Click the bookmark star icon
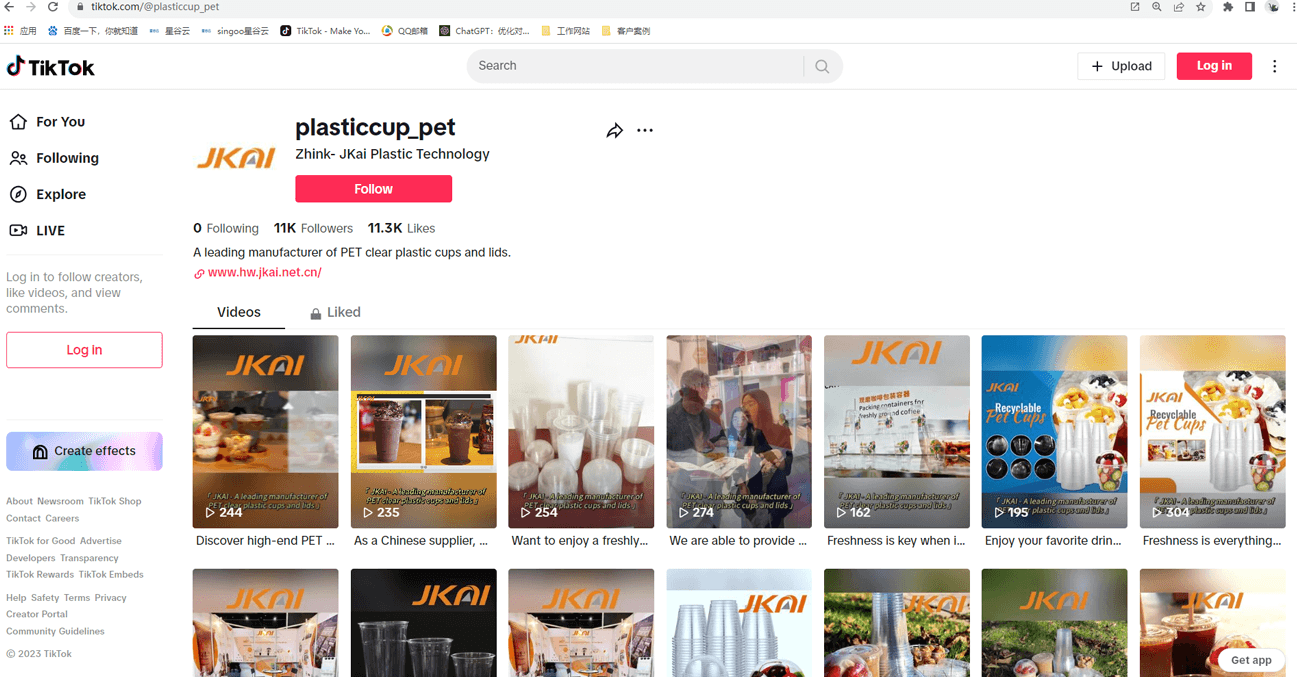The height and width of the screenshot is (677, 1297). coord(1201,7)
